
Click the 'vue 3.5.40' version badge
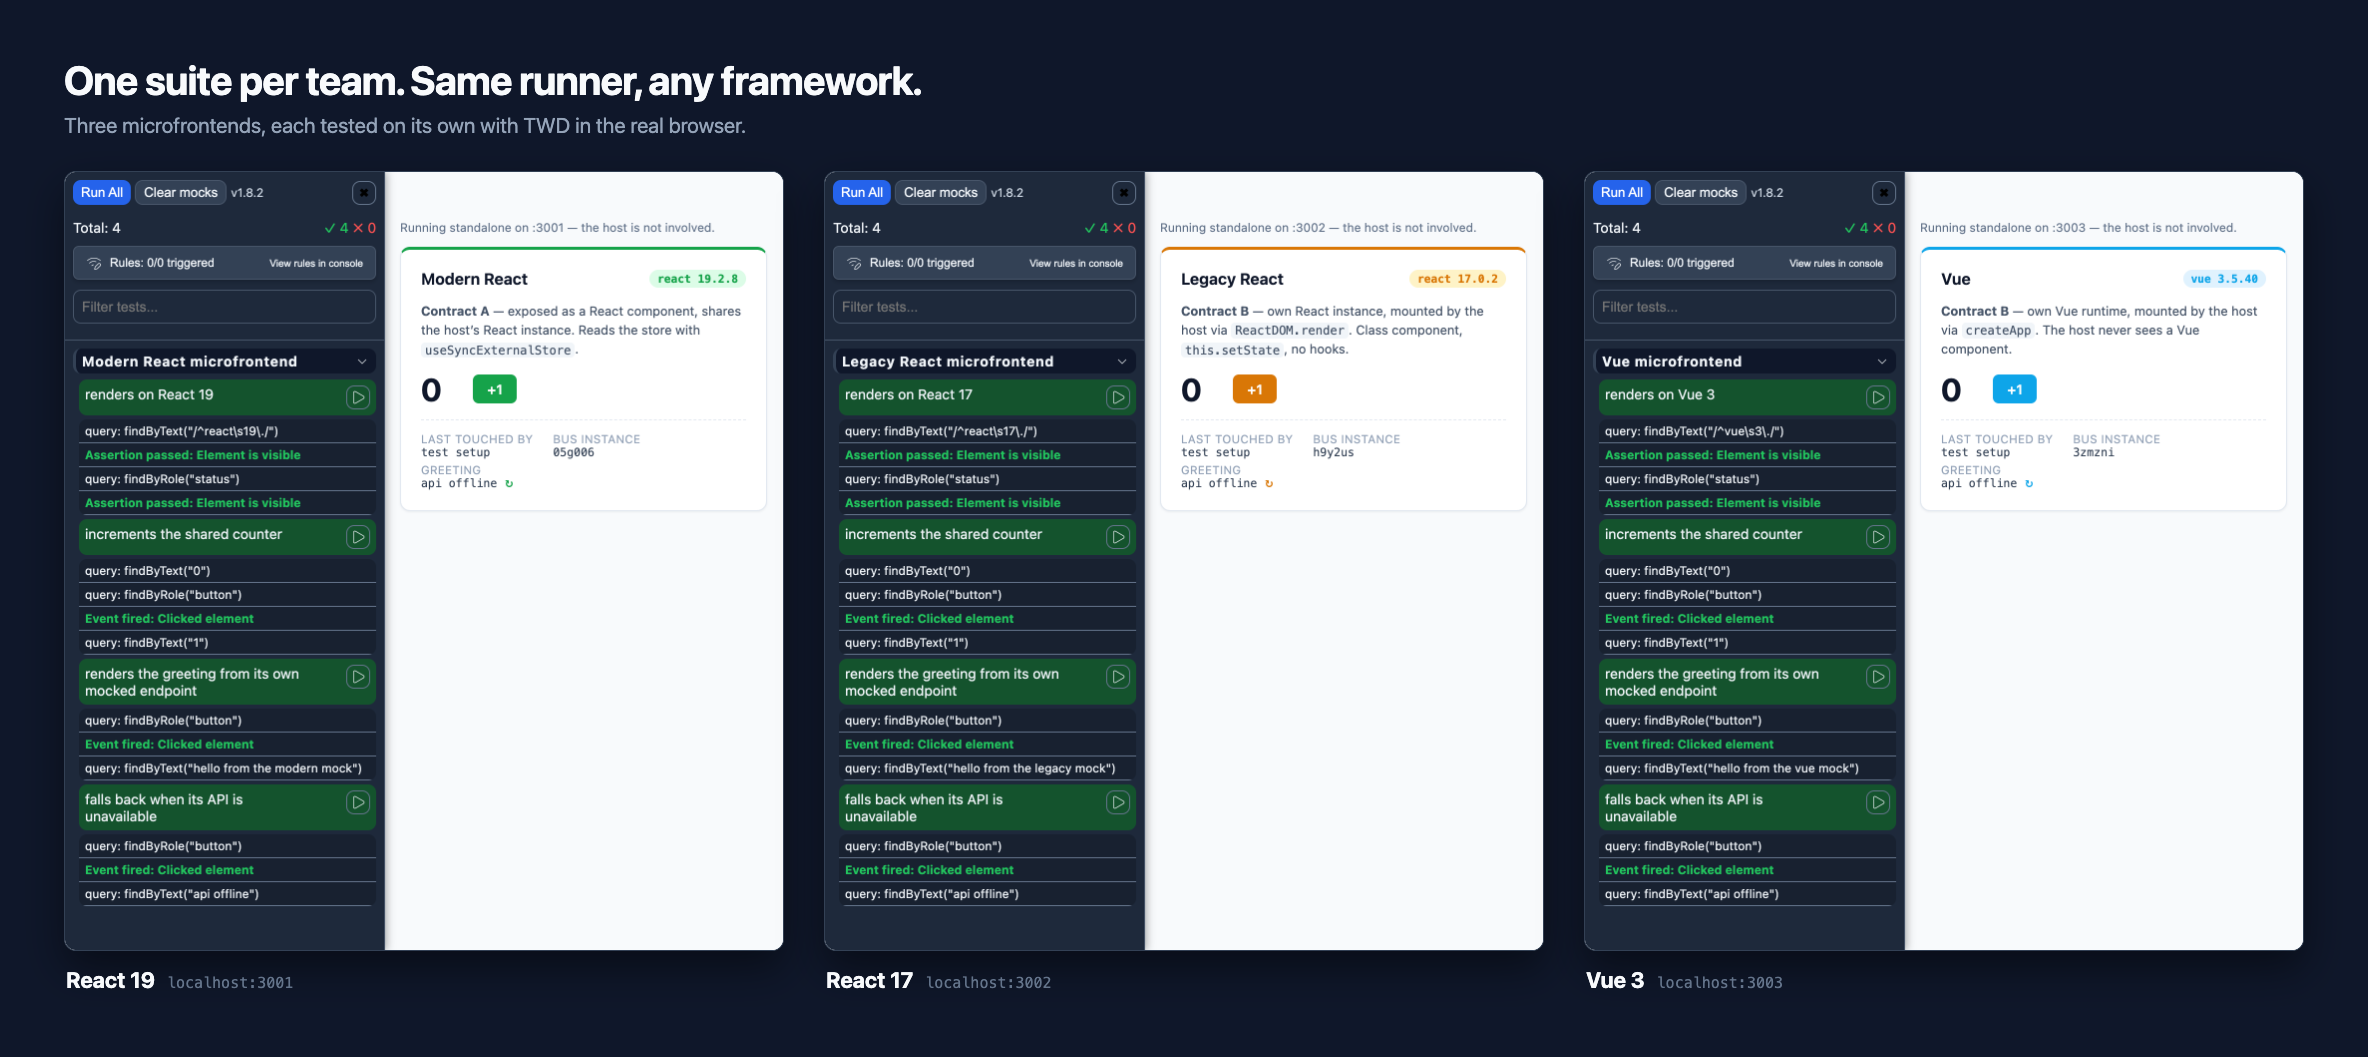coord(2225,279)
